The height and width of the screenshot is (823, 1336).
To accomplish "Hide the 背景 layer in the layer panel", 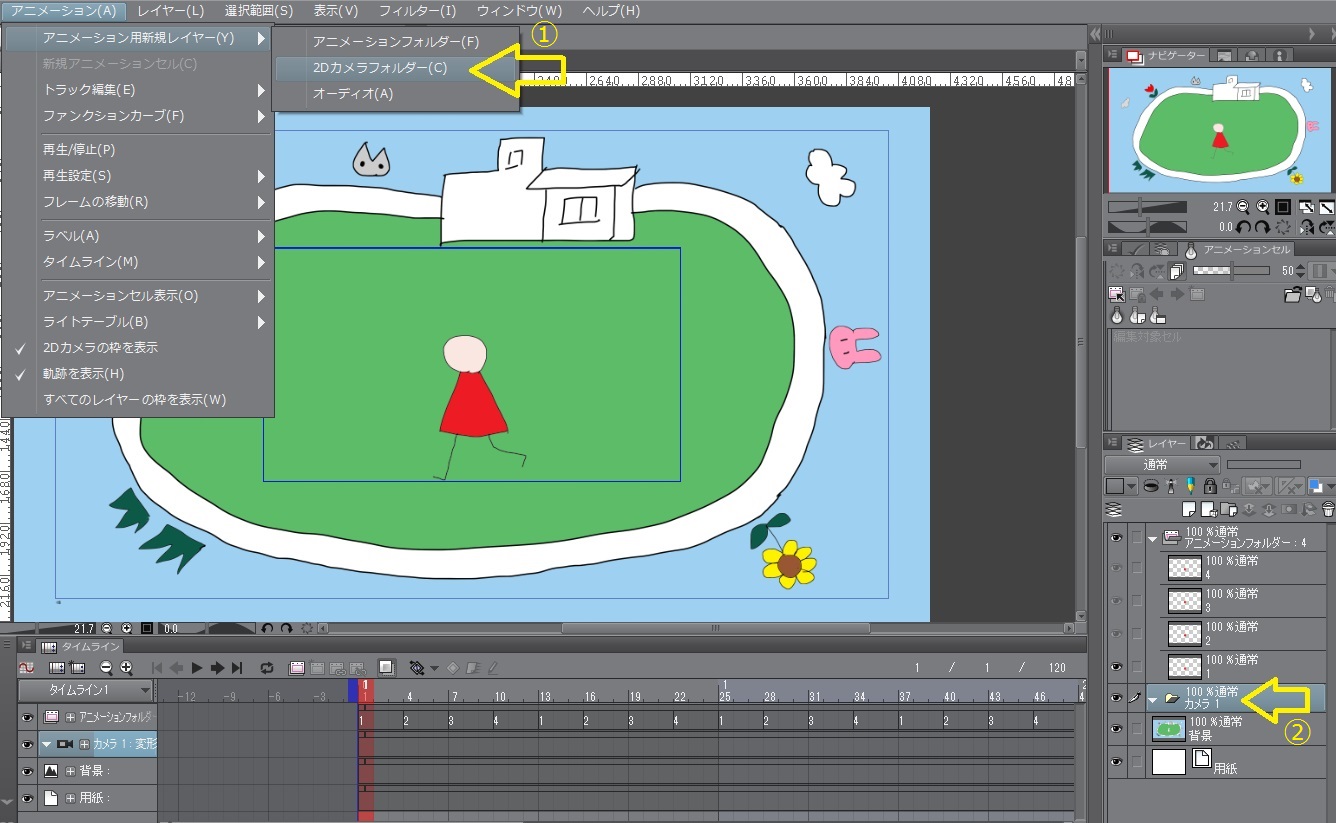I will (1116, 730).
